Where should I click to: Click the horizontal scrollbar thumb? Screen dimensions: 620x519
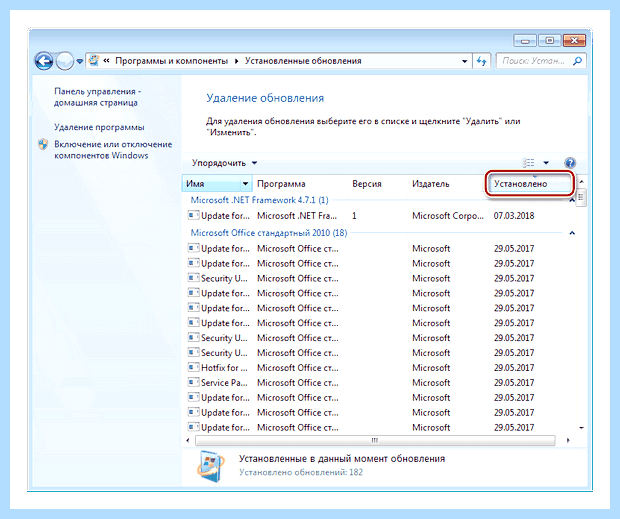(x=375, y=440)
